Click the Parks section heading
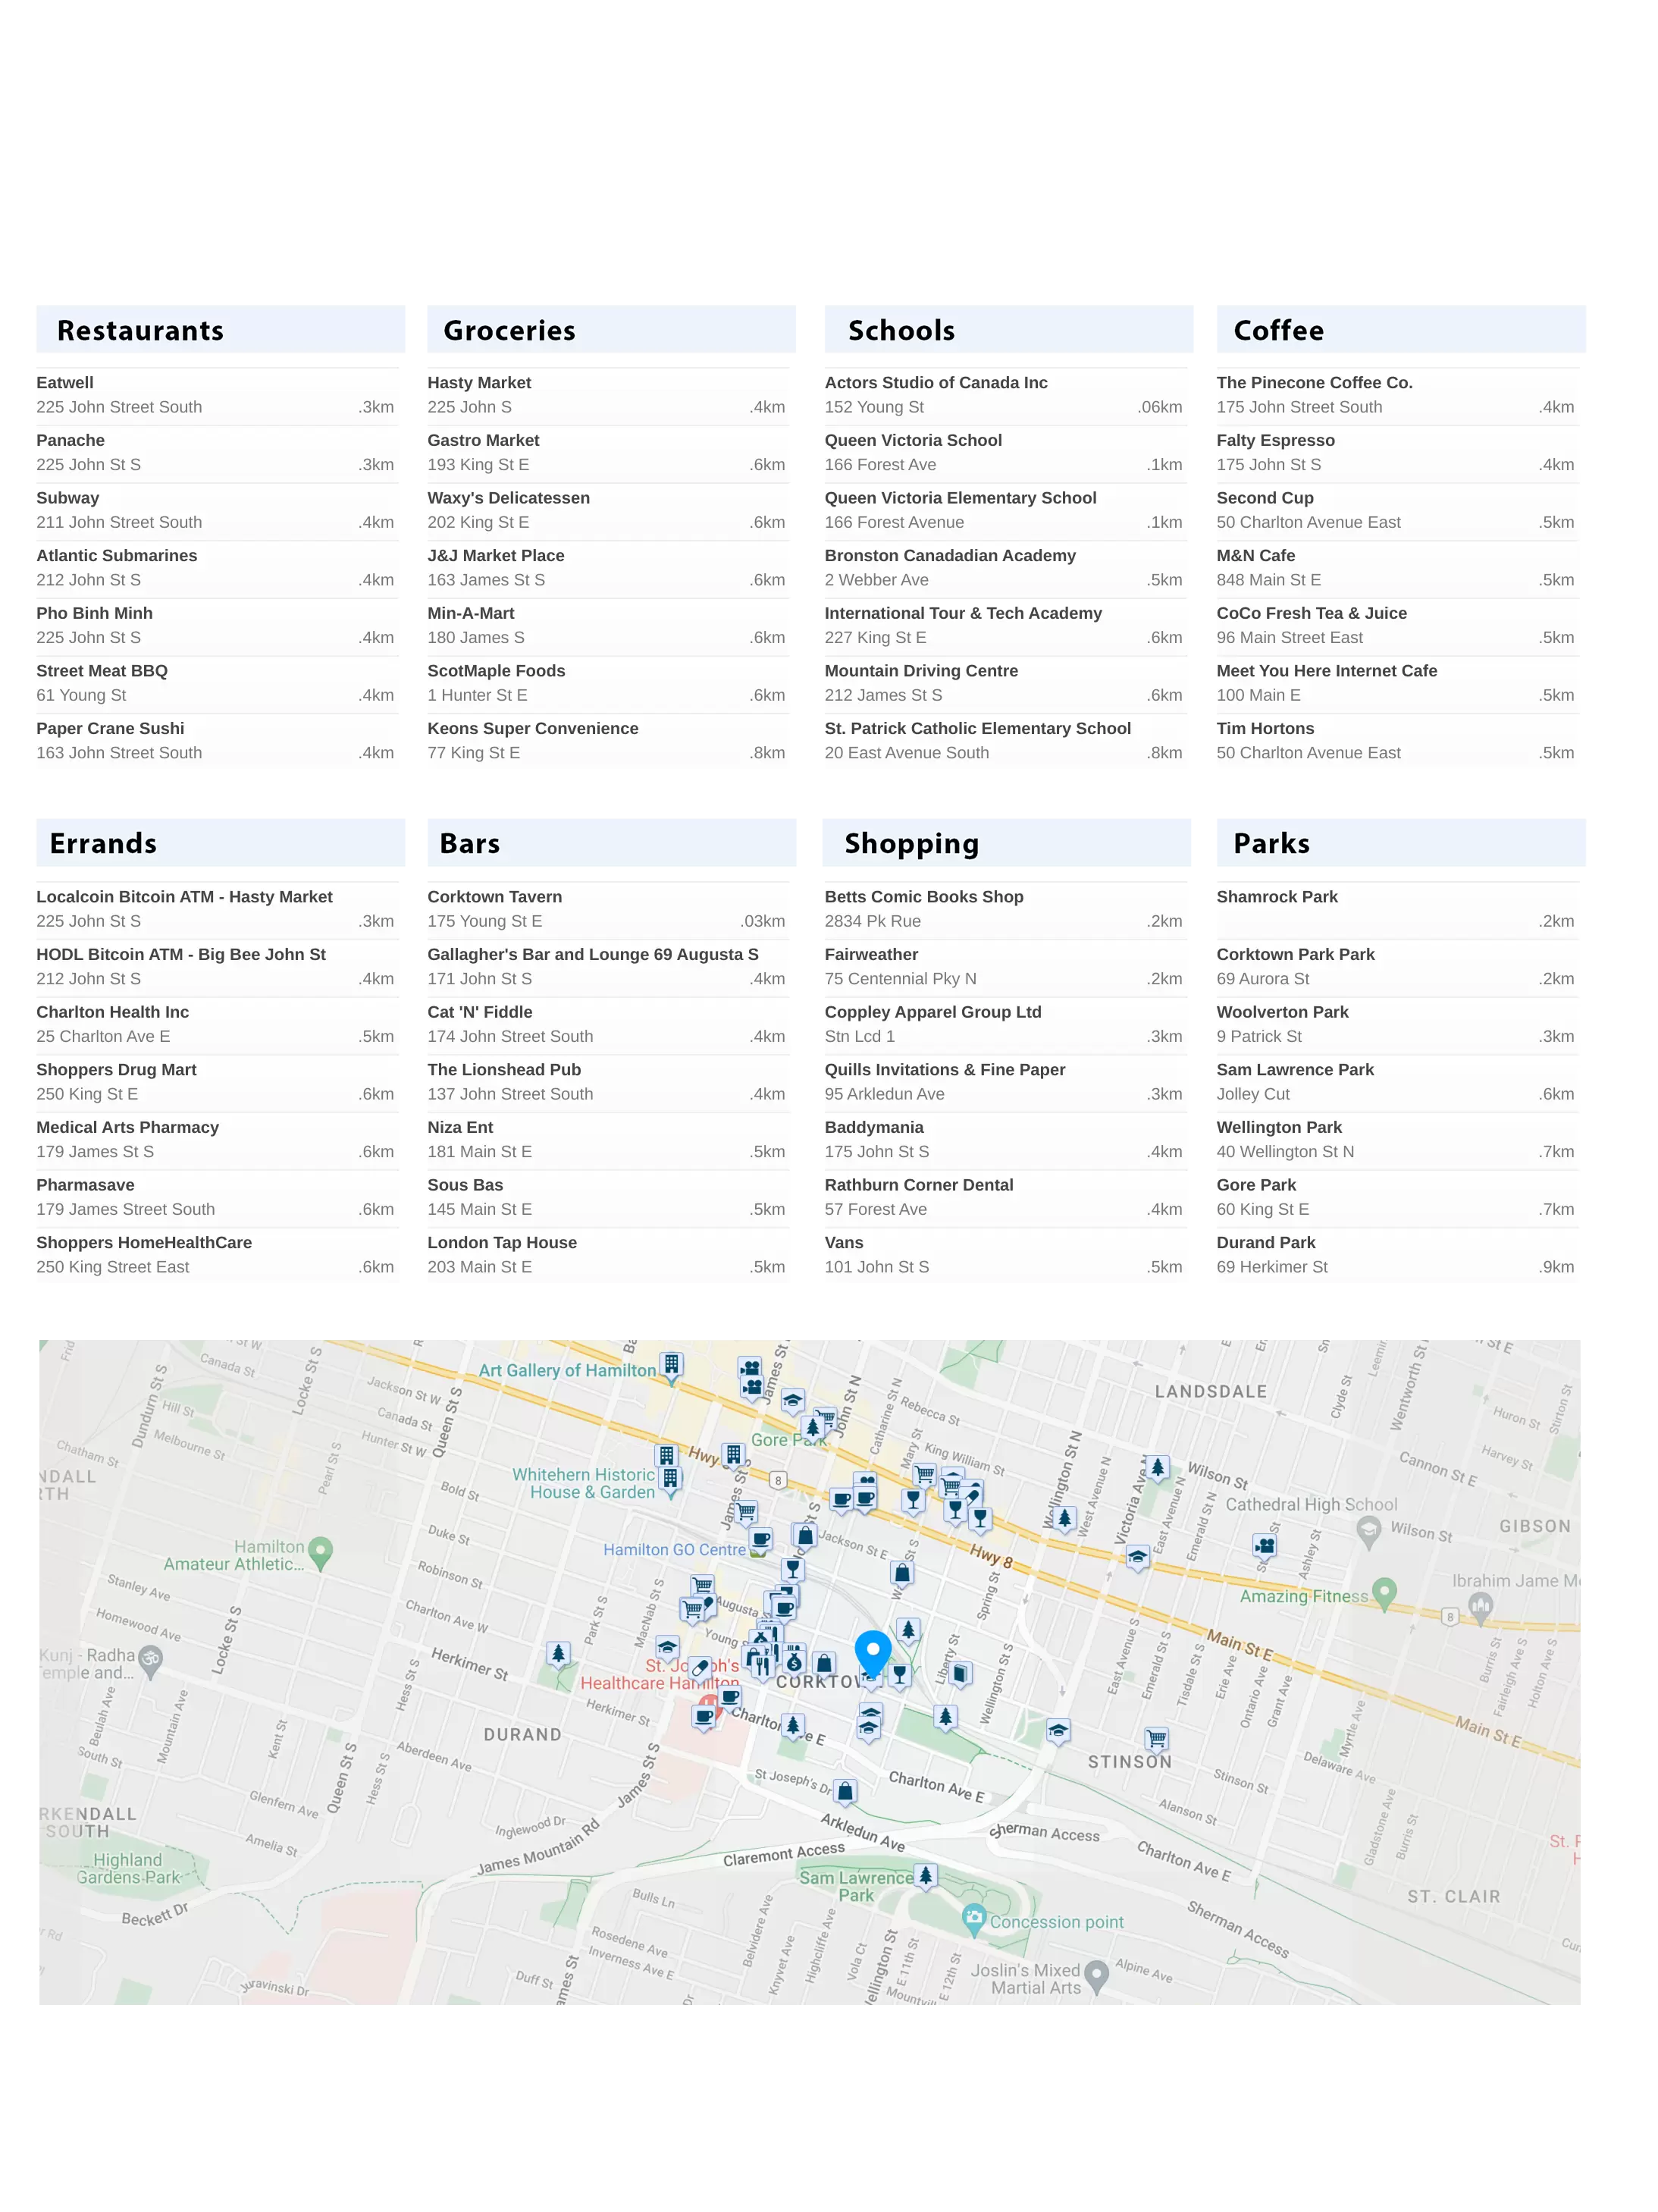This screenshot has height=2212, width=1658. tap(1271, 844)
